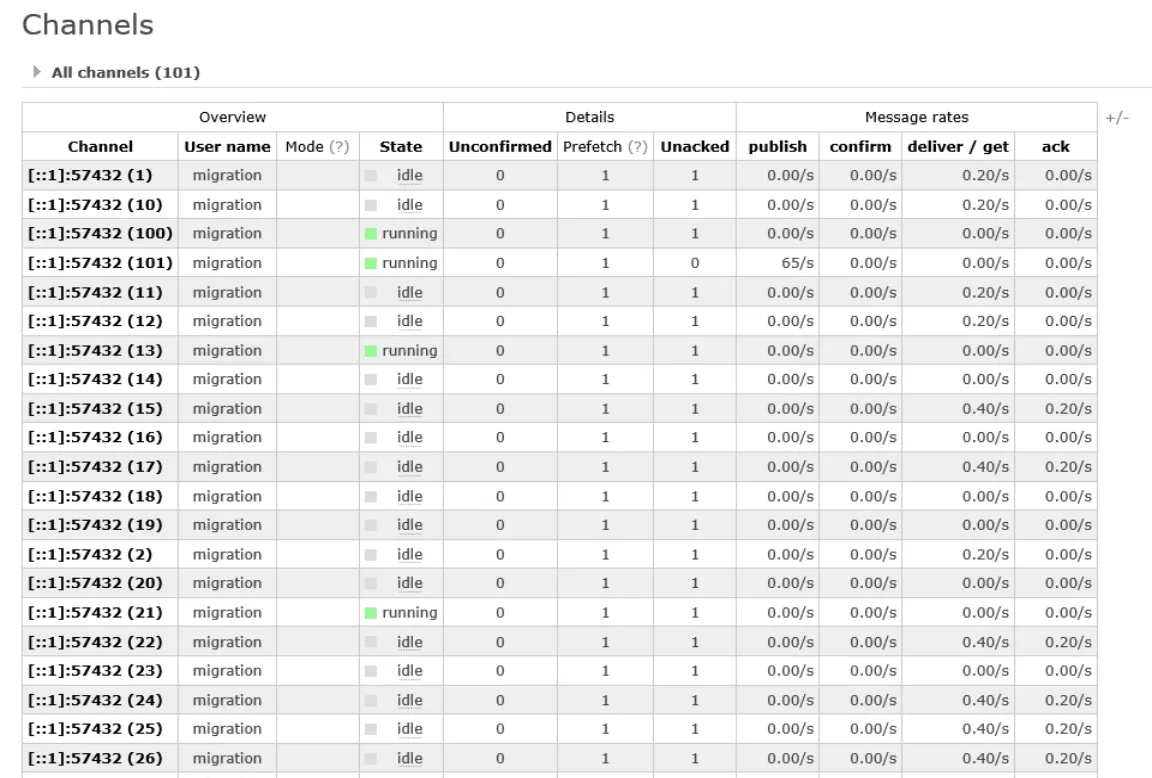1152x778 pixels.
Task: Click ack rate 0.20/s for channel (17)
Action: (1068, 467)
